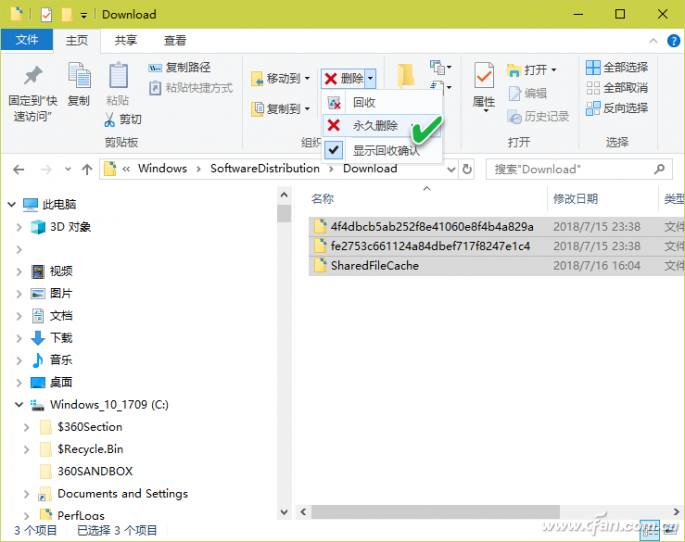Click SoftwareDistribution in the breadcrumb
The width and height of the screenshot is (685, 542).
[x=265, y=169]
